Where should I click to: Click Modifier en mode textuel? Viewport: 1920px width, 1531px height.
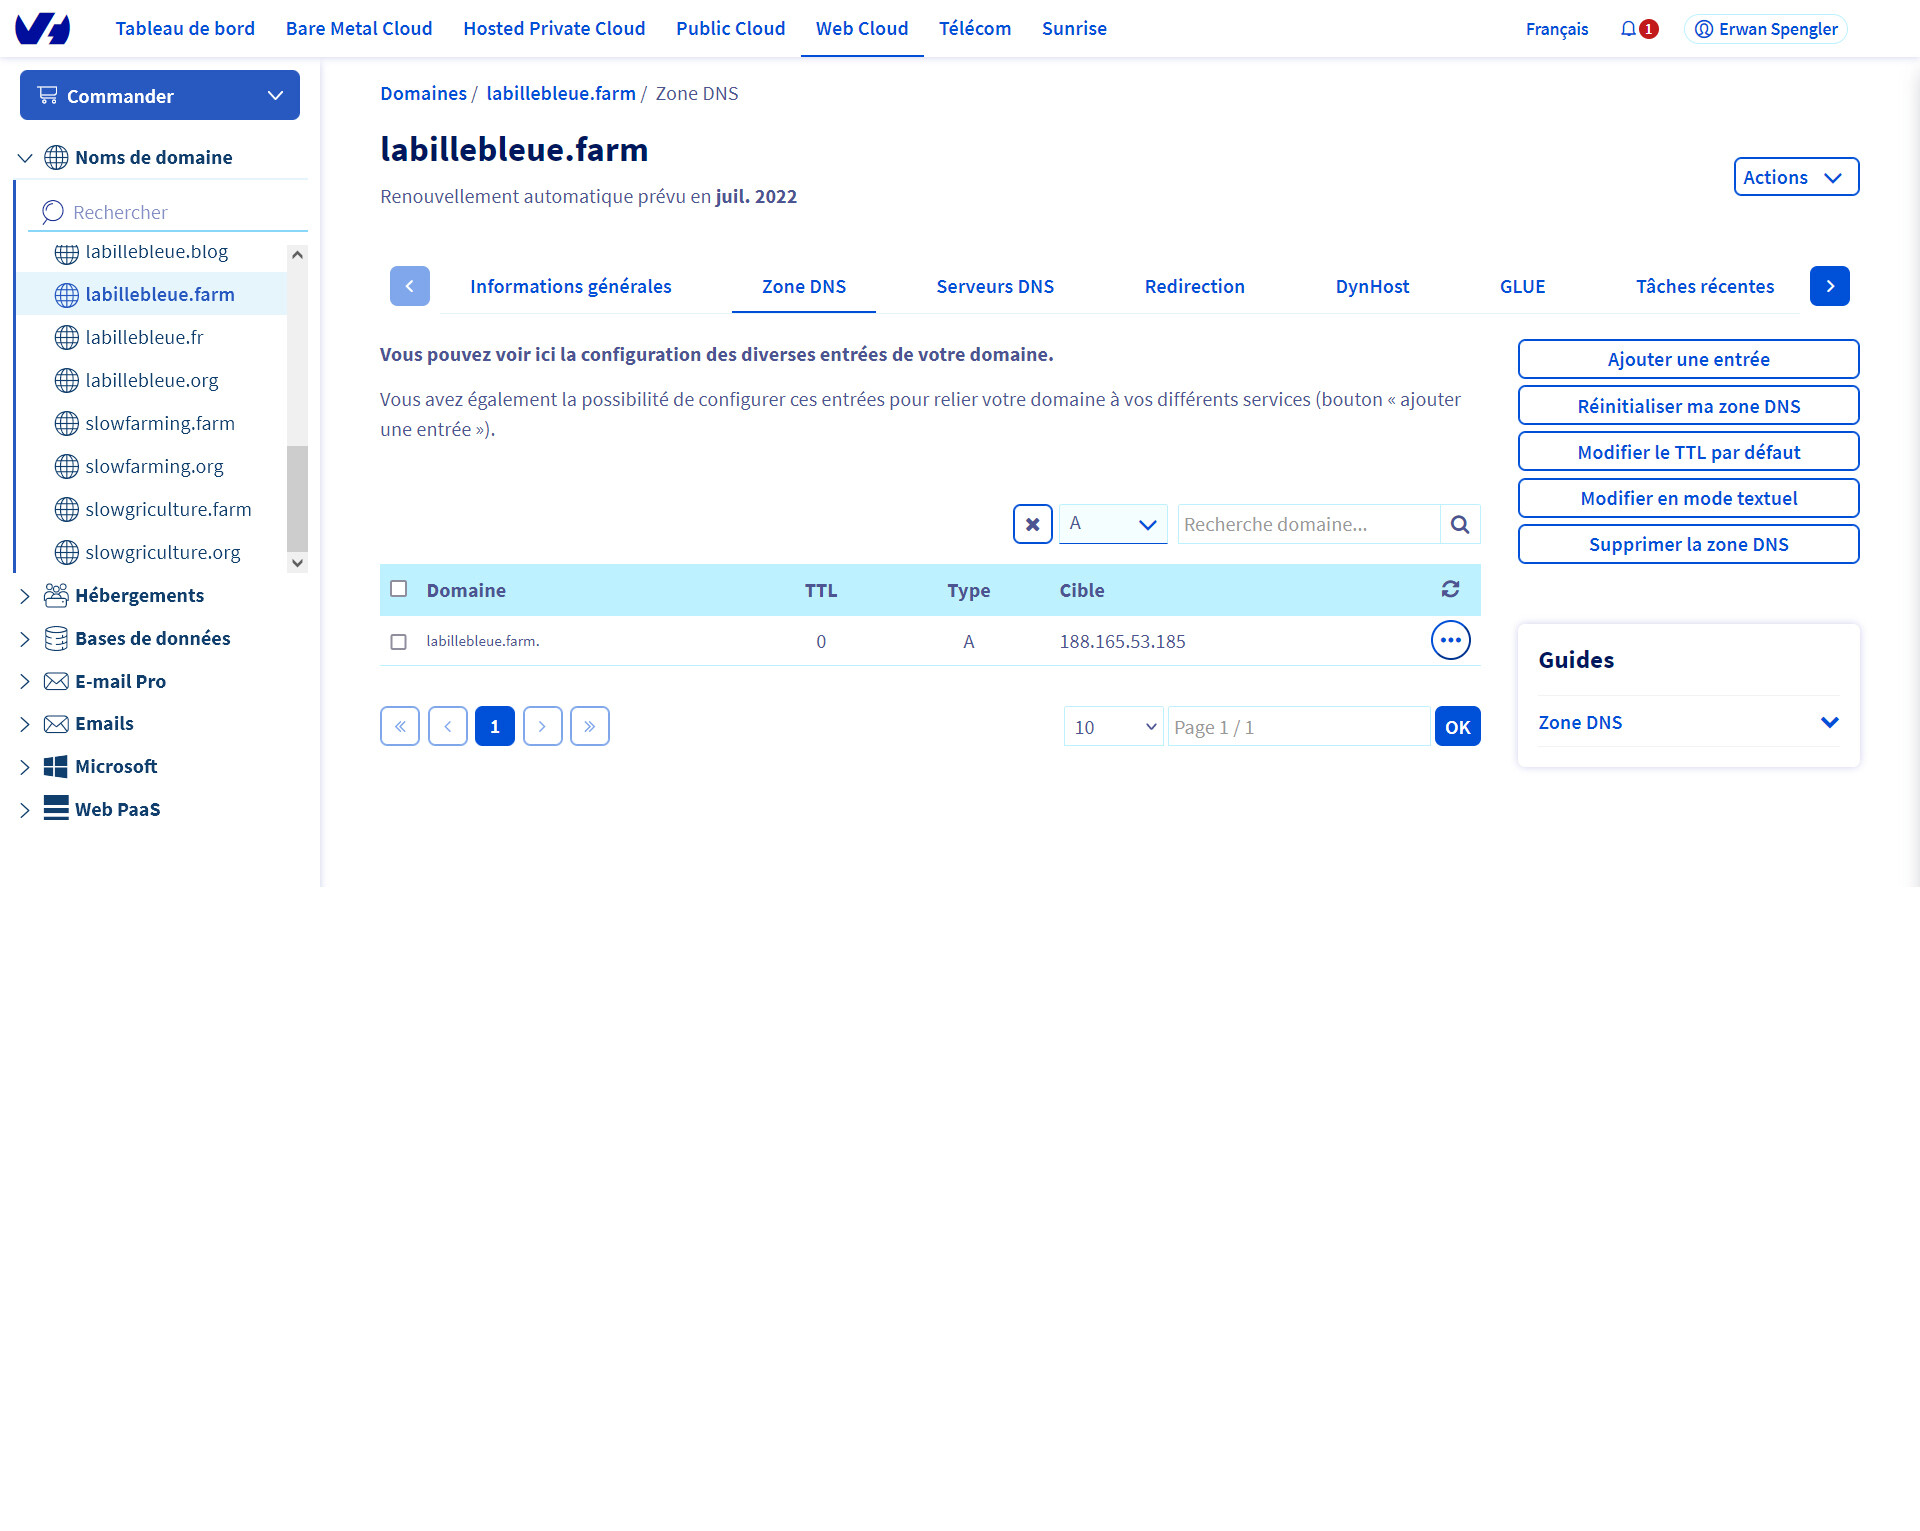click(1689, 498)
